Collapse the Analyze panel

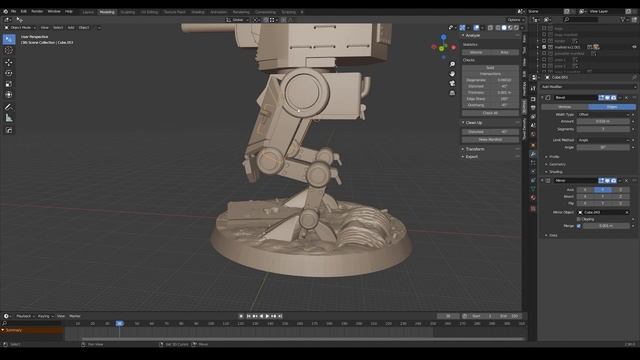(x=473, y=36)
